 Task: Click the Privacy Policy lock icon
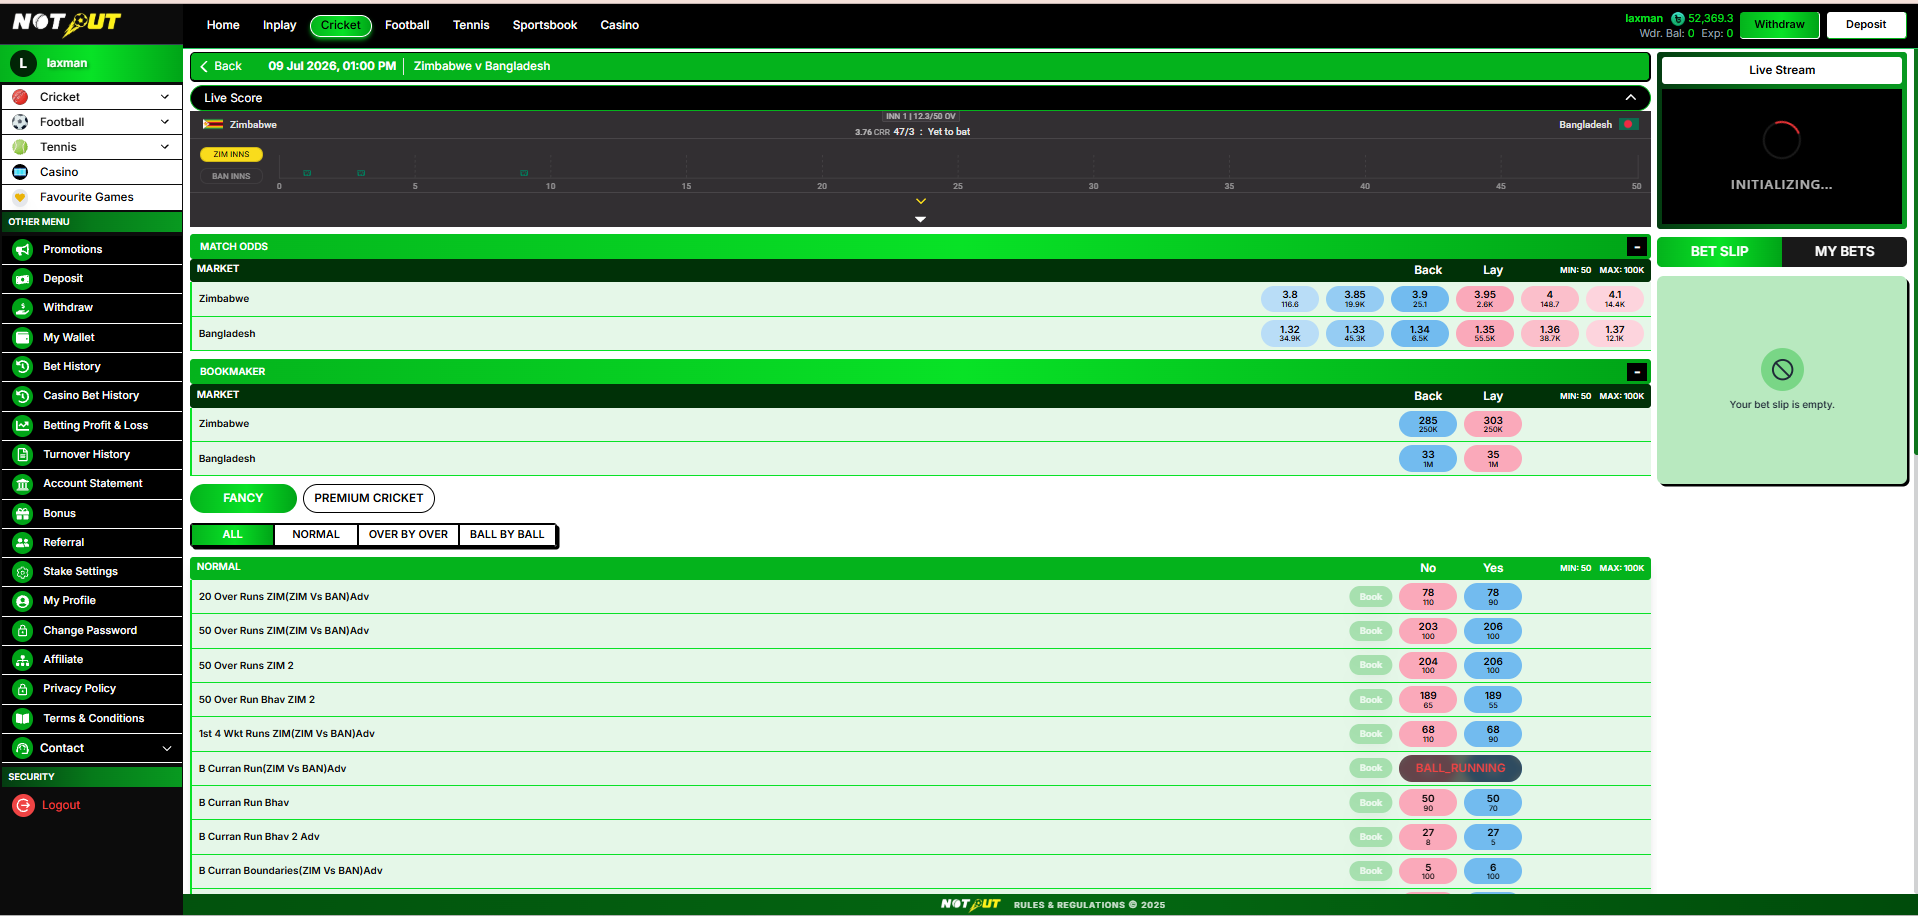(x=23, y=689)
